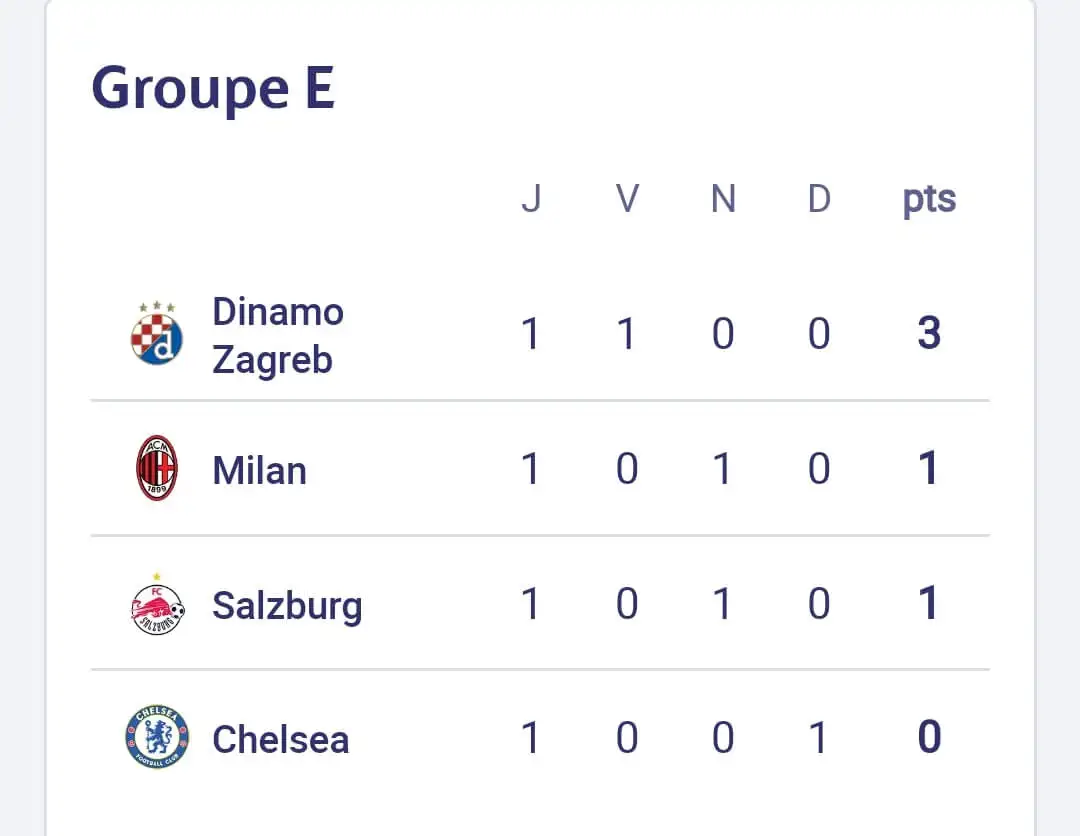Sort by the pts column header
This screenshot has height=836, width=1080.
(x=929, y=199)
